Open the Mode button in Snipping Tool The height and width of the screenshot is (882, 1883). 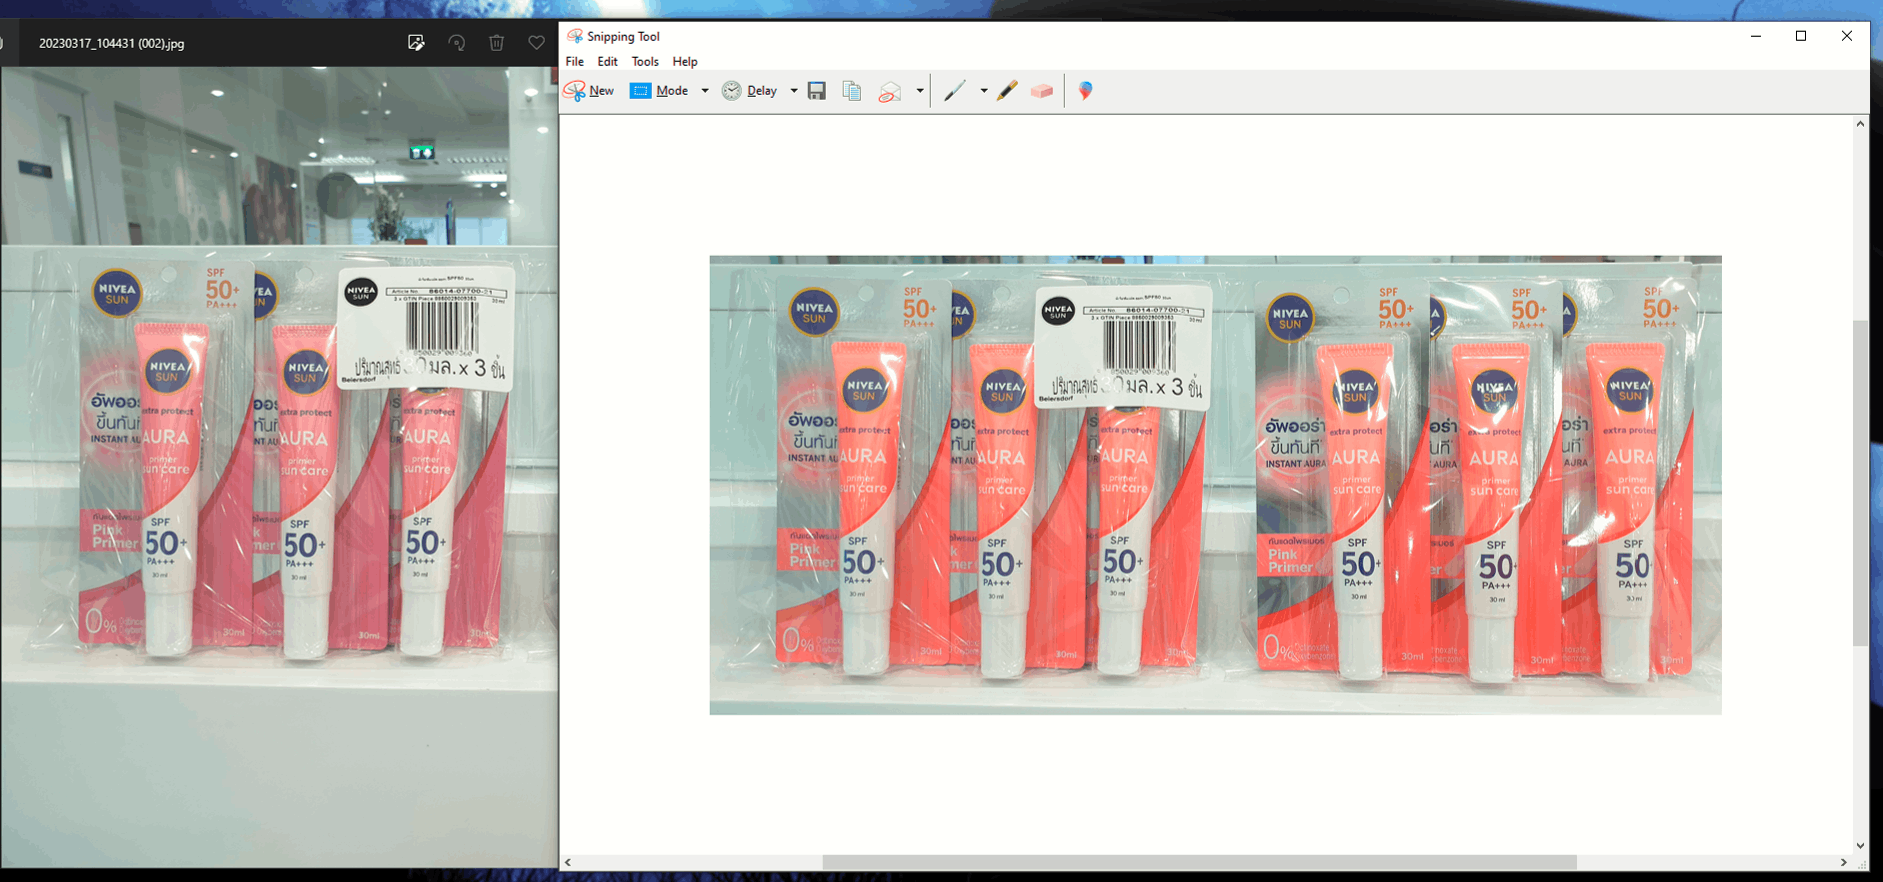(x=659, y=91)
